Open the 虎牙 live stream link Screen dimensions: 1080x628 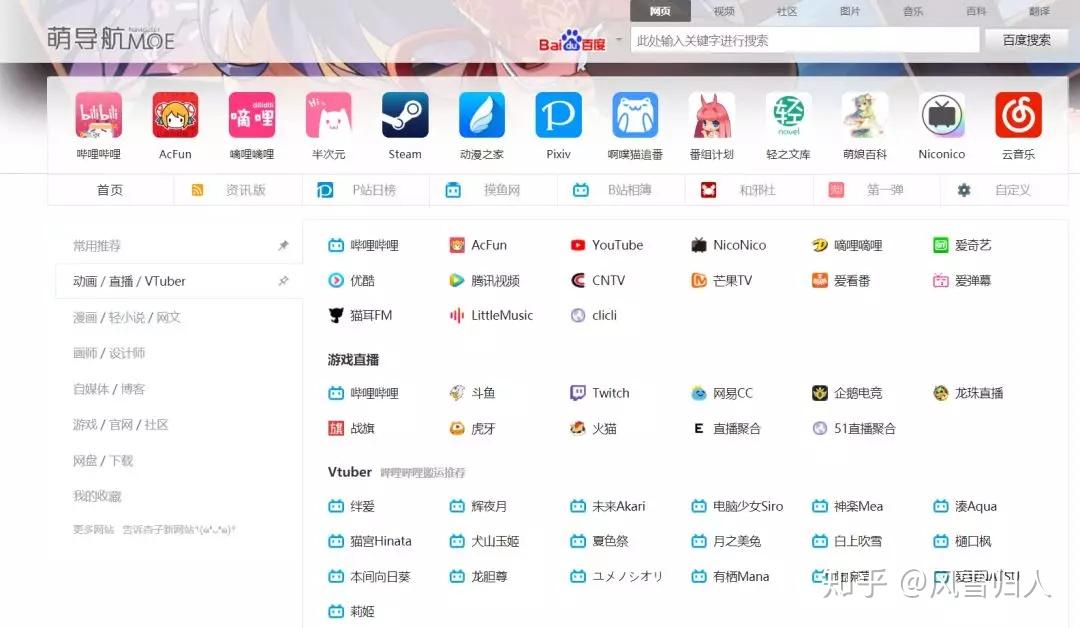click(472, 428)
